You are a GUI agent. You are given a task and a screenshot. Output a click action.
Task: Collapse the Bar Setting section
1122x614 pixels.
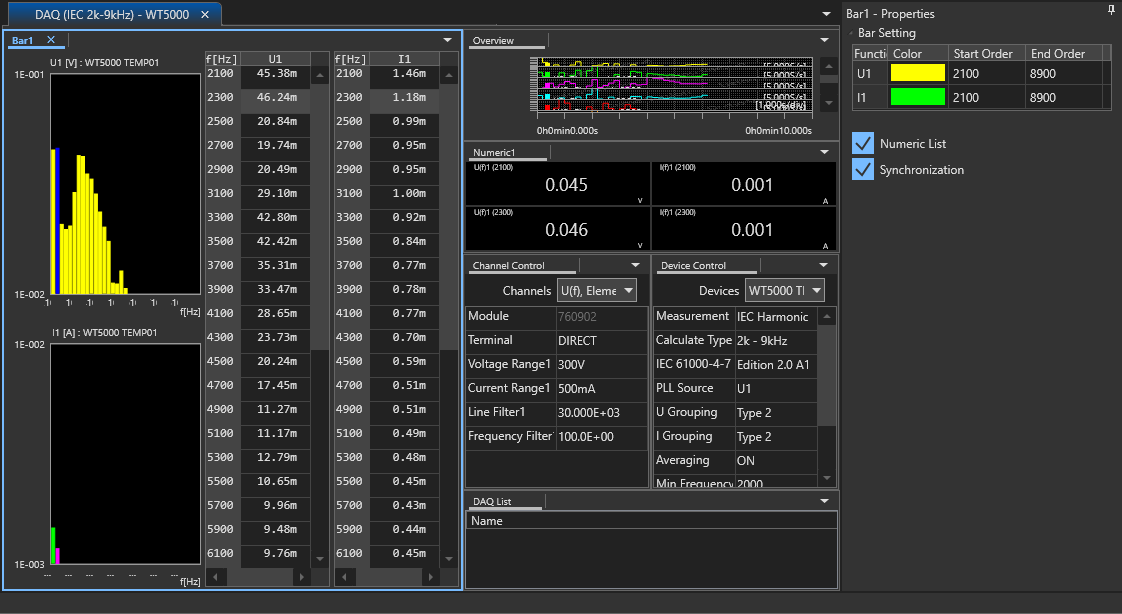[851, 33]
